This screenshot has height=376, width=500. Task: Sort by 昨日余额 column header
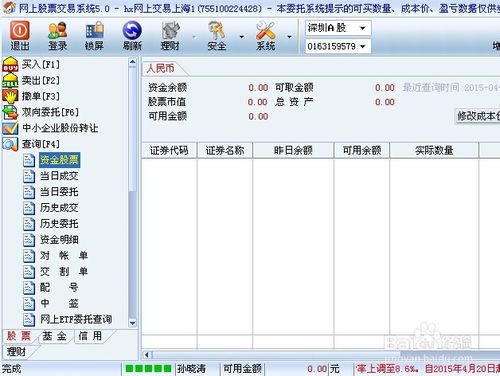293,150
